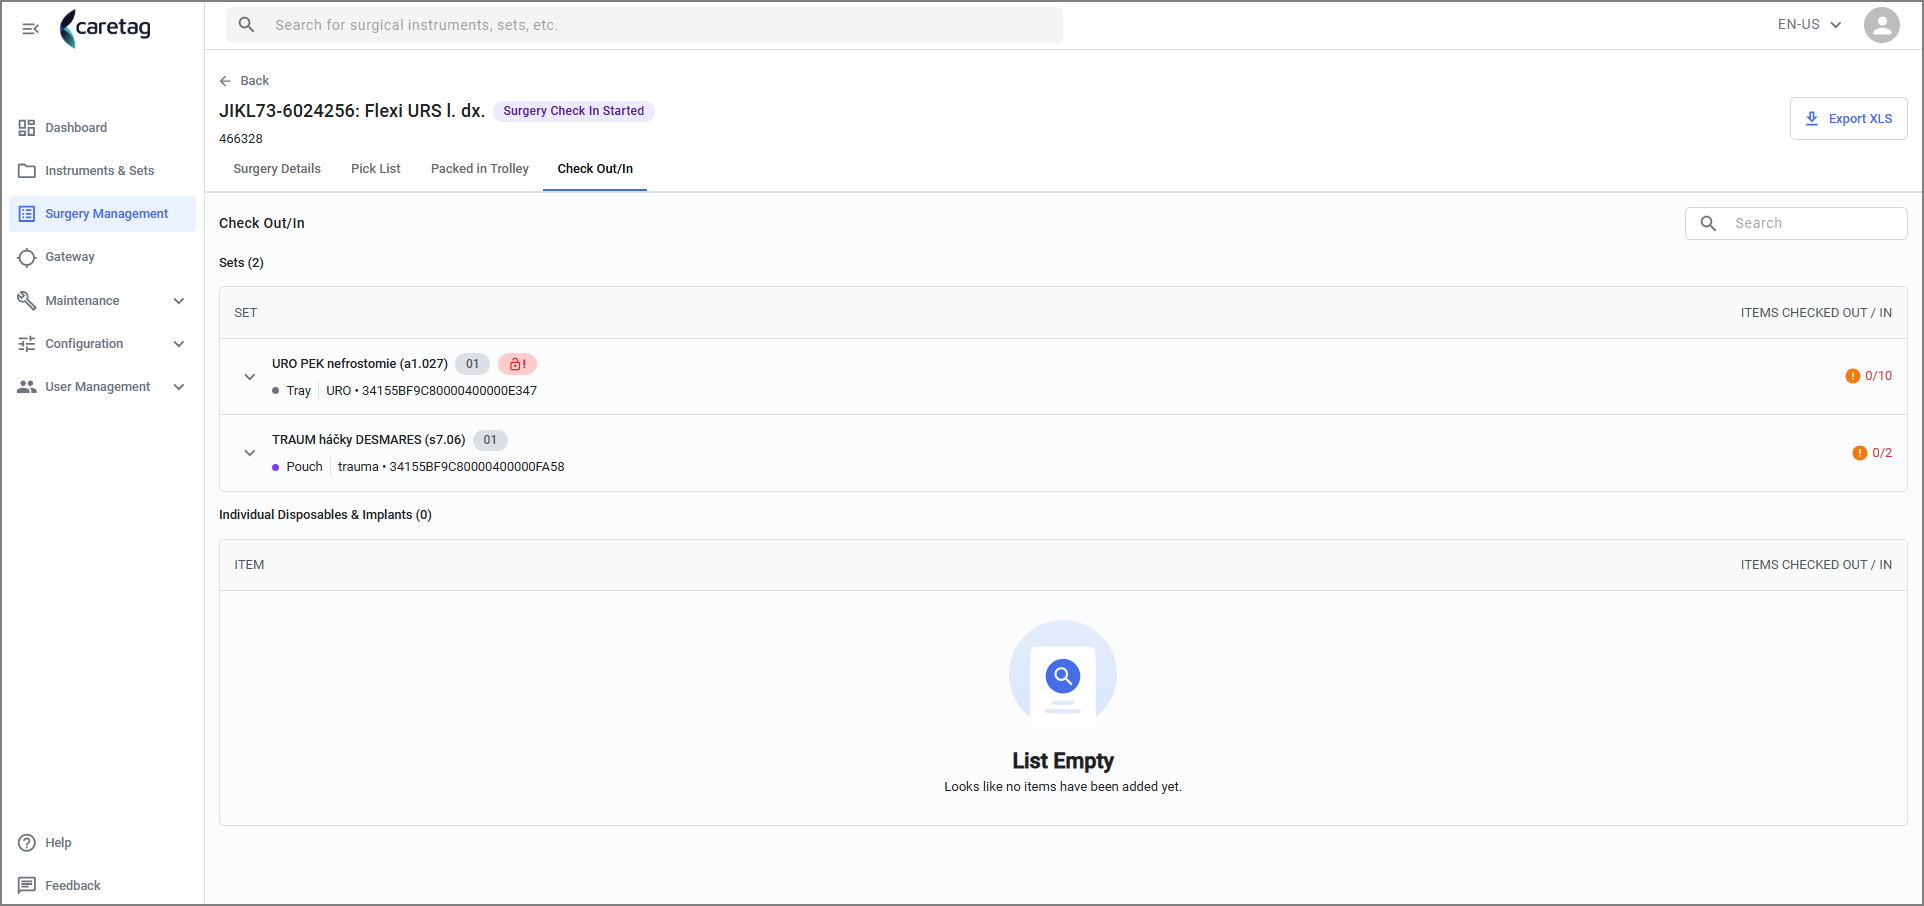Open the EN-US language dropdown
Image resolution: width=1924 pixels, height=906 pixels.
[x=1809, y=25]
